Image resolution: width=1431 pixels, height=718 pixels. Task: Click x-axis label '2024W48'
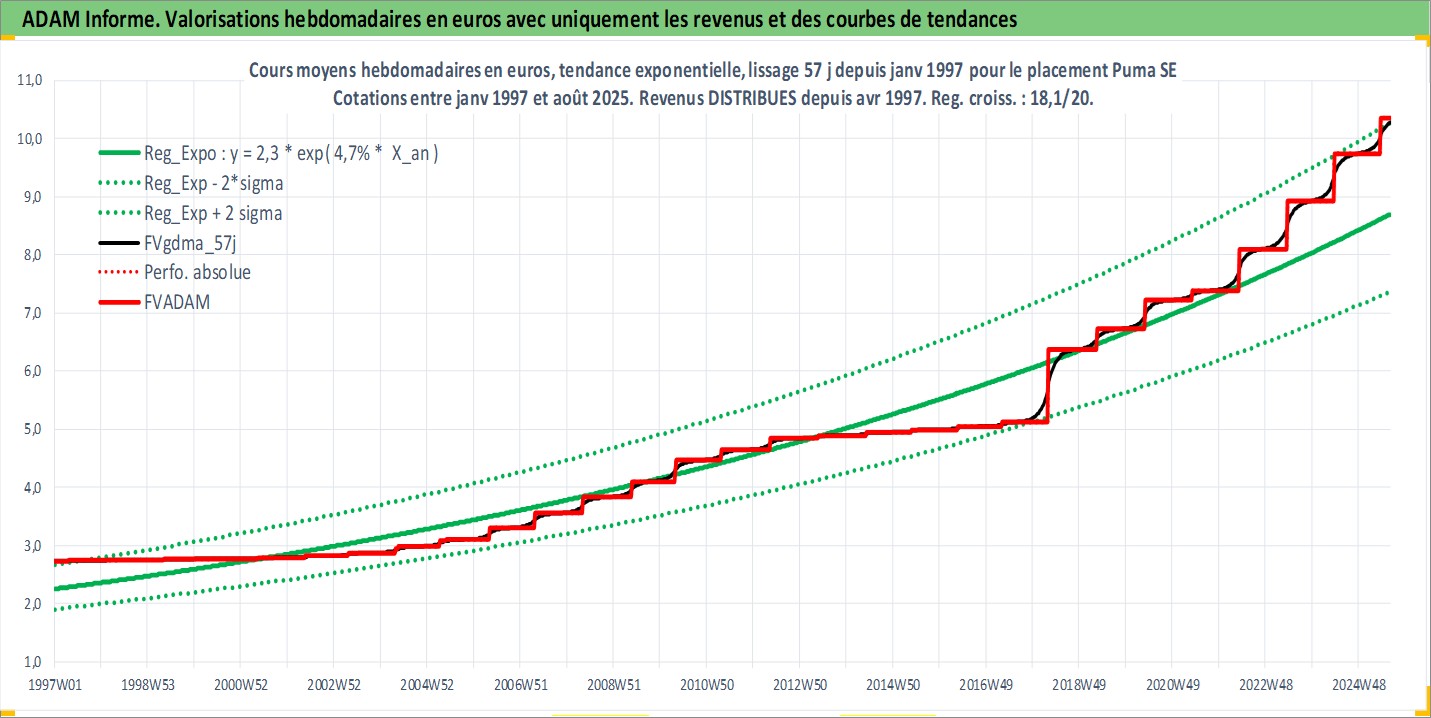[1358, 685]
